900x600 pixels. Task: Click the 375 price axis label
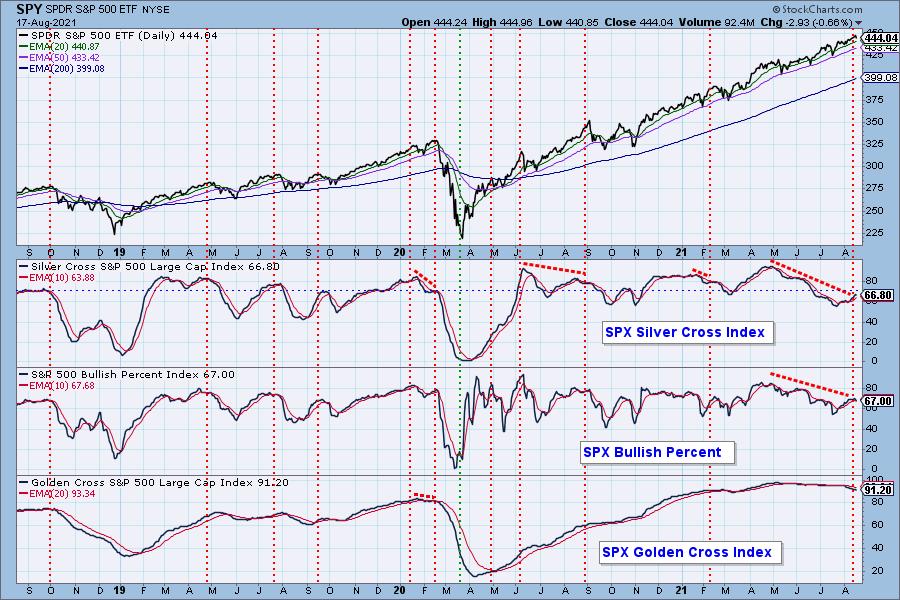coord(874,99)
